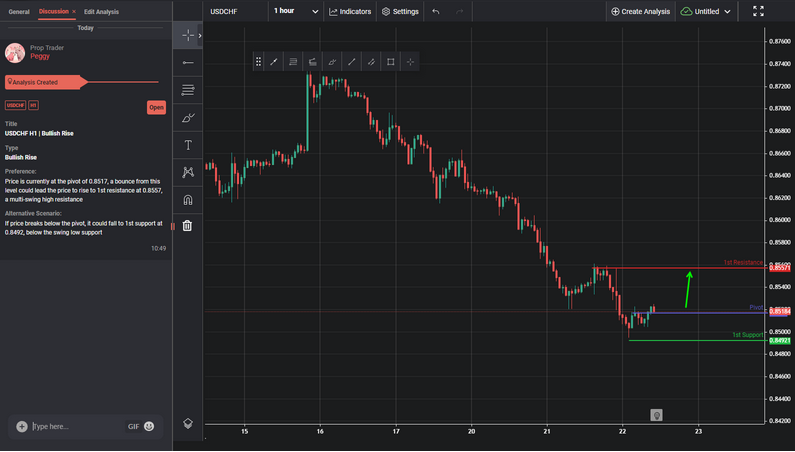Viewport: 795px width, 452px height.
Task: Open chart Settings
Action: [x=400, y=11]
